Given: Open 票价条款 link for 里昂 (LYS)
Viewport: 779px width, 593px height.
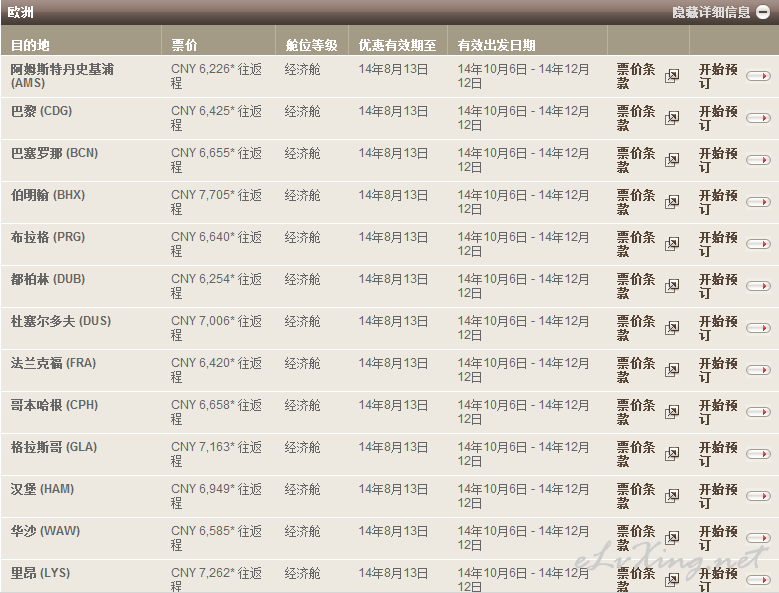Looking at the screenshot, I should point(636,579).
